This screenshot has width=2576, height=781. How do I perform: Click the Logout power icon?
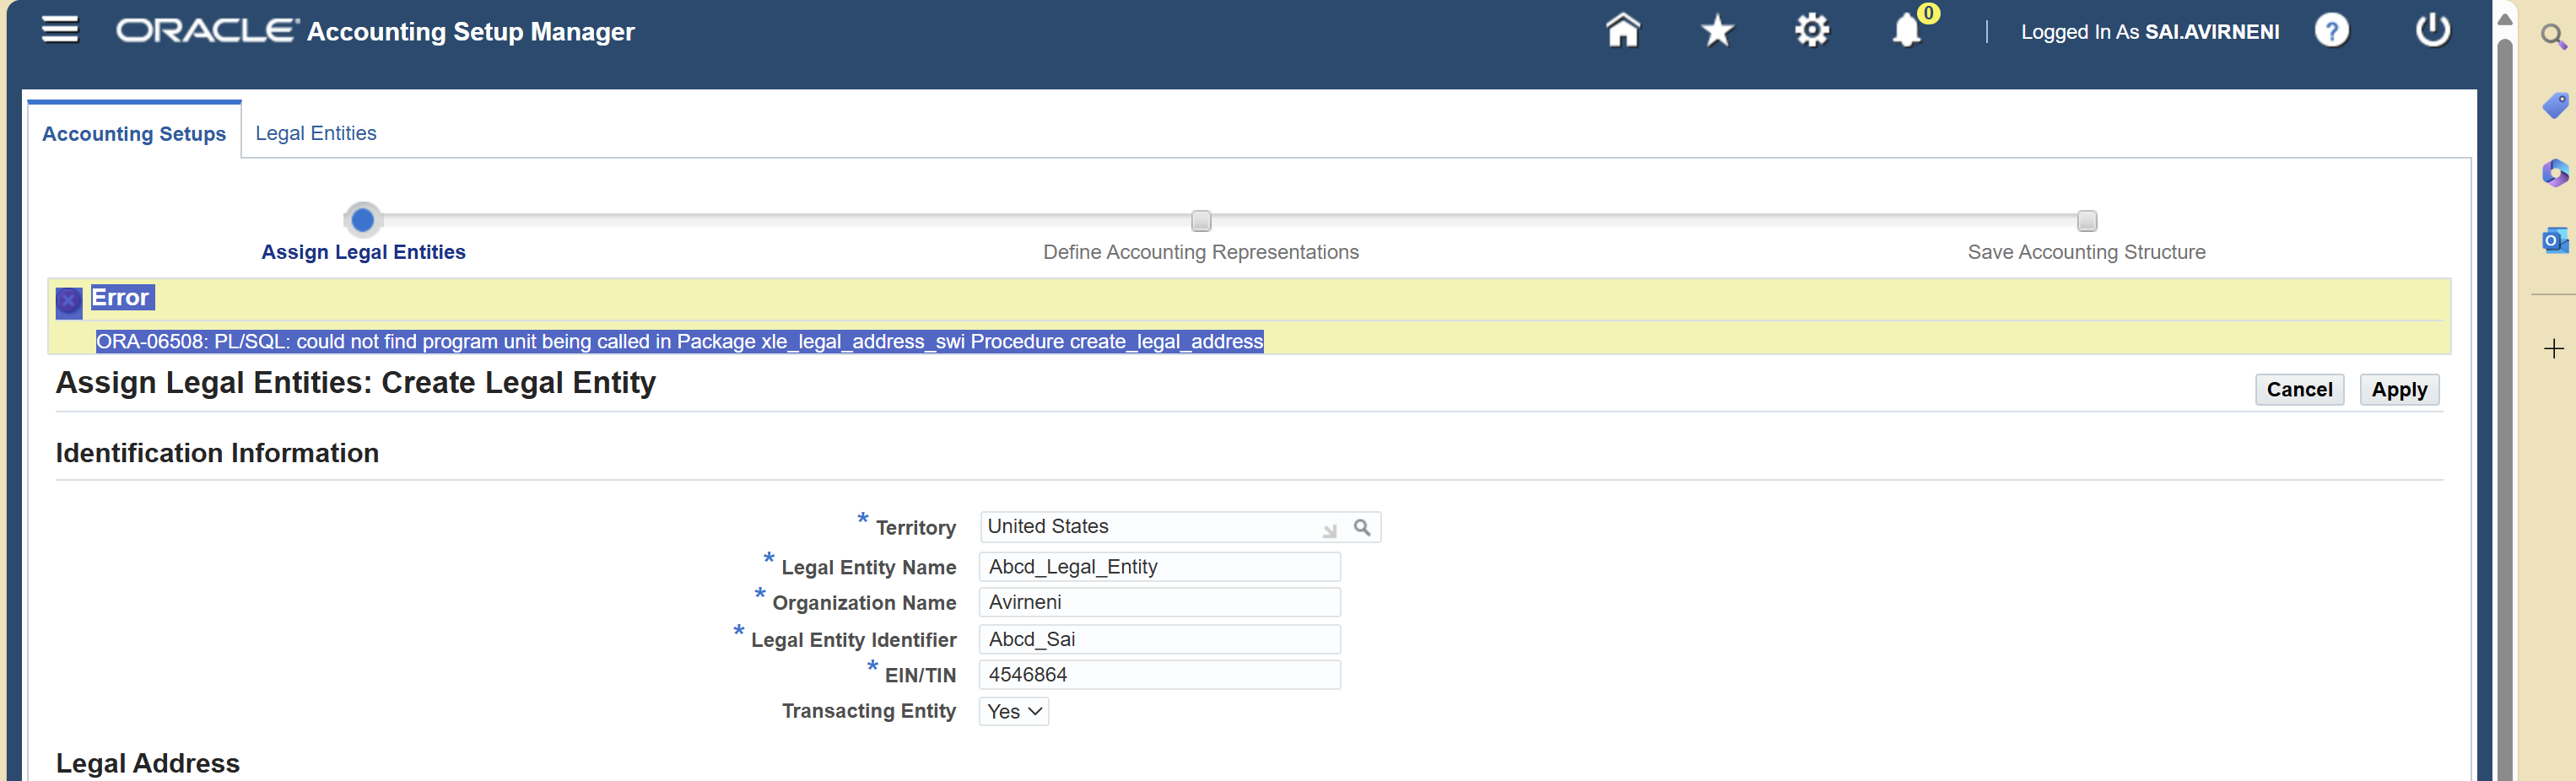click(x=2433, y=31)
